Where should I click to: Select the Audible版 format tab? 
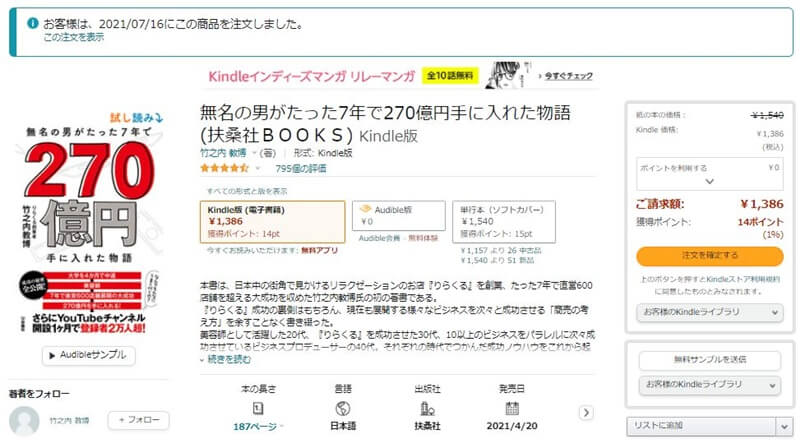398,215
